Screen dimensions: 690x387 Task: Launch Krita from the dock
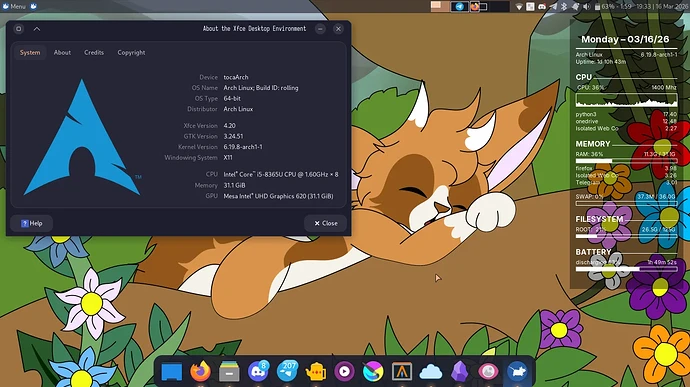(373, 371)
